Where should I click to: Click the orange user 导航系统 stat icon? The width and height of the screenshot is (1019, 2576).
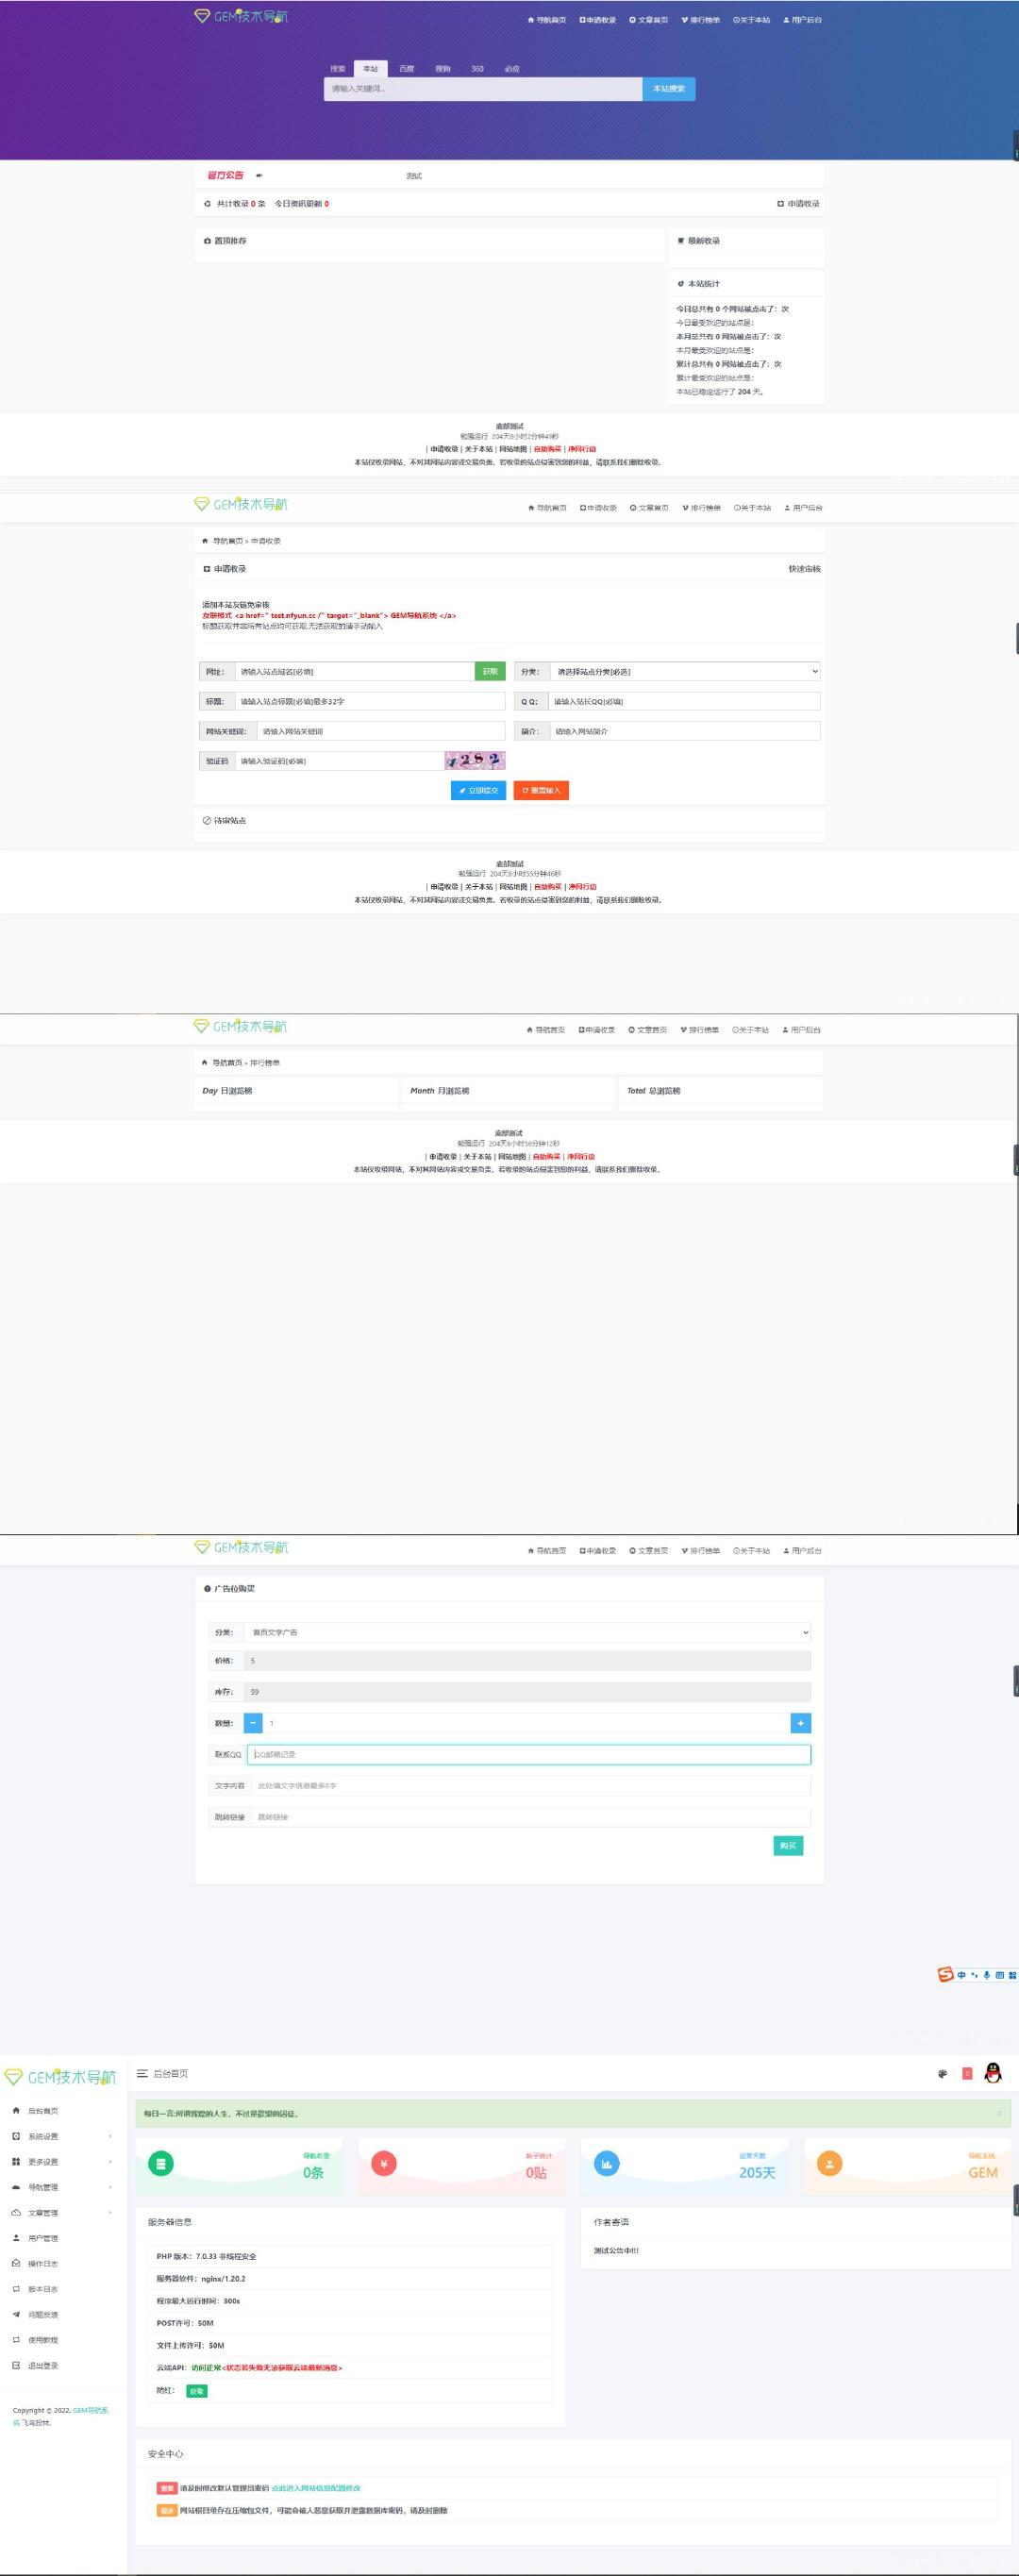(x=829, y=2163)
